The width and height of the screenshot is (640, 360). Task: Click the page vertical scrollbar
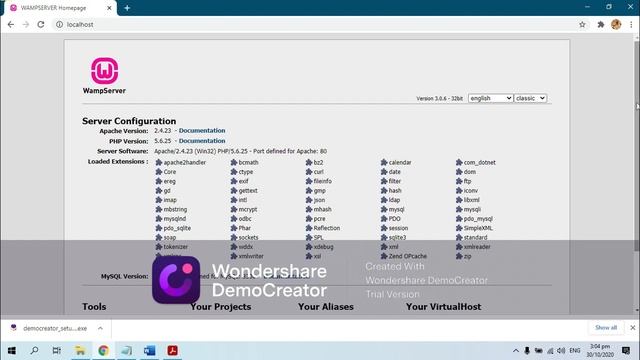[x=637, y=147]
